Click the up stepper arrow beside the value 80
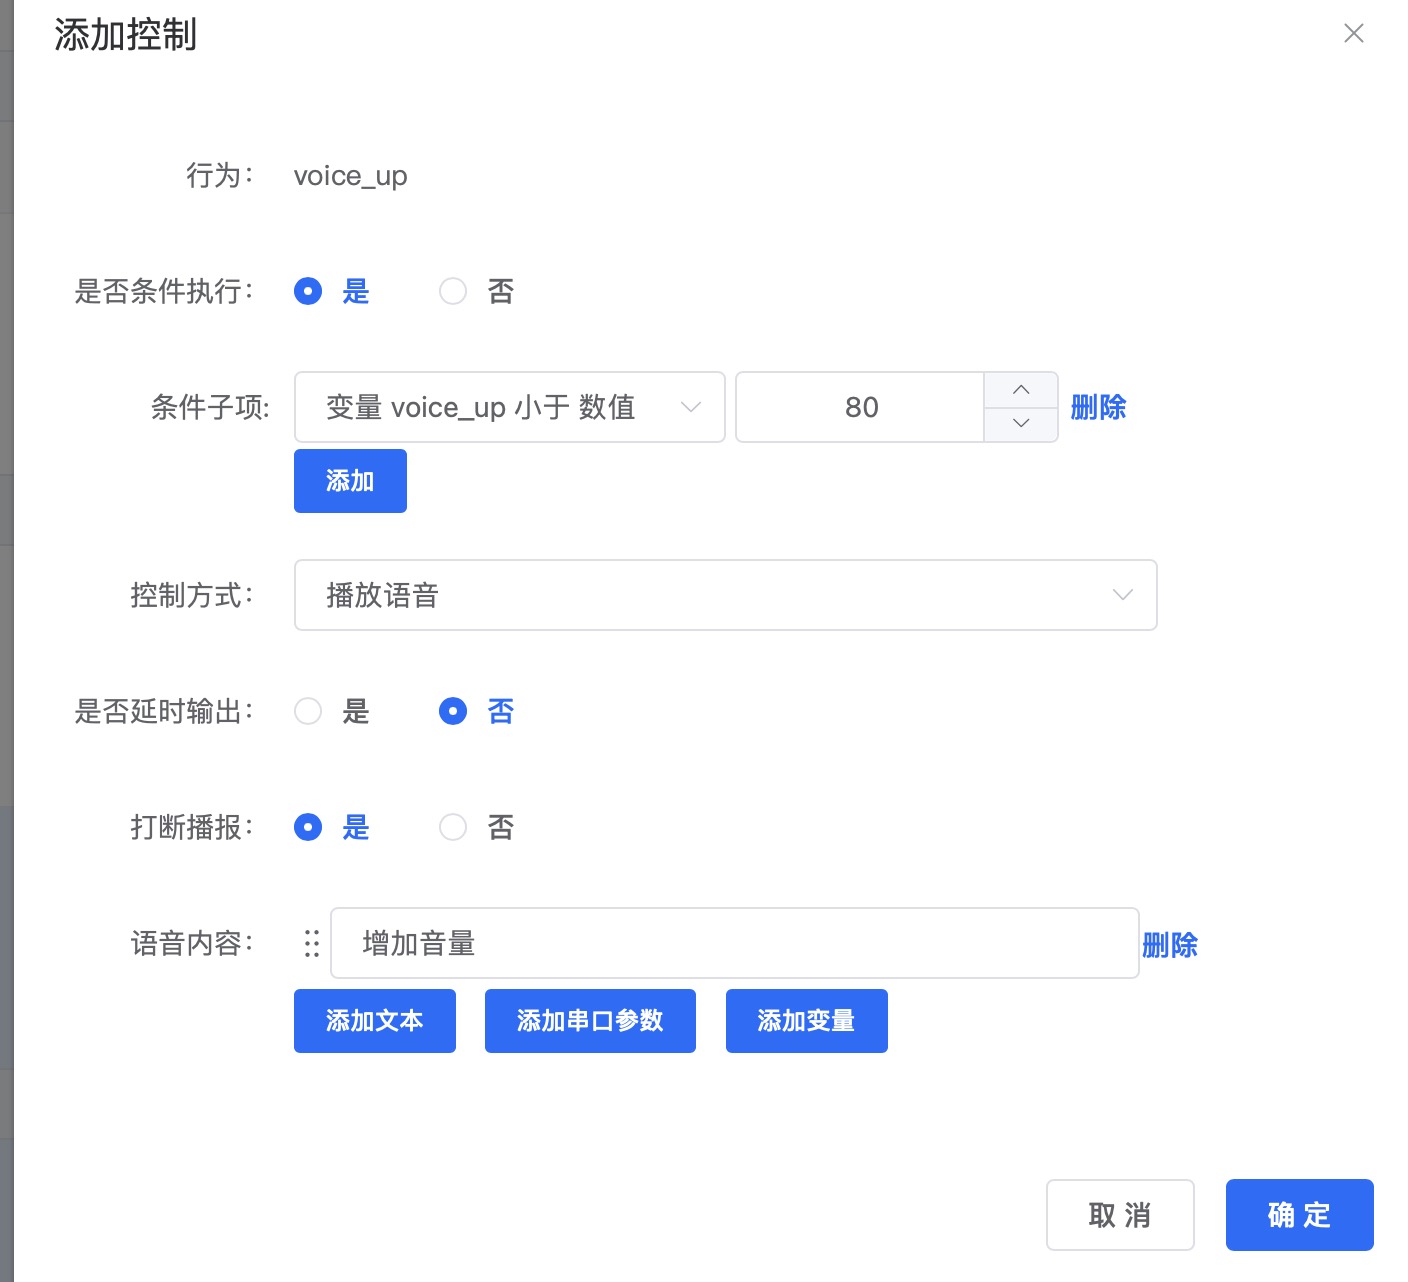This screenshot has width=1408, height=1282. (x=1021, y=390)
